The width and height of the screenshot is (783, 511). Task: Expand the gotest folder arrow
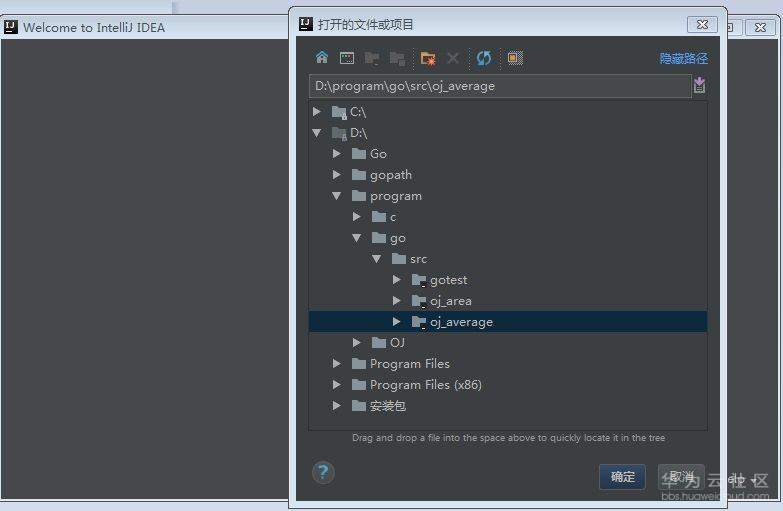coord(396,280)
